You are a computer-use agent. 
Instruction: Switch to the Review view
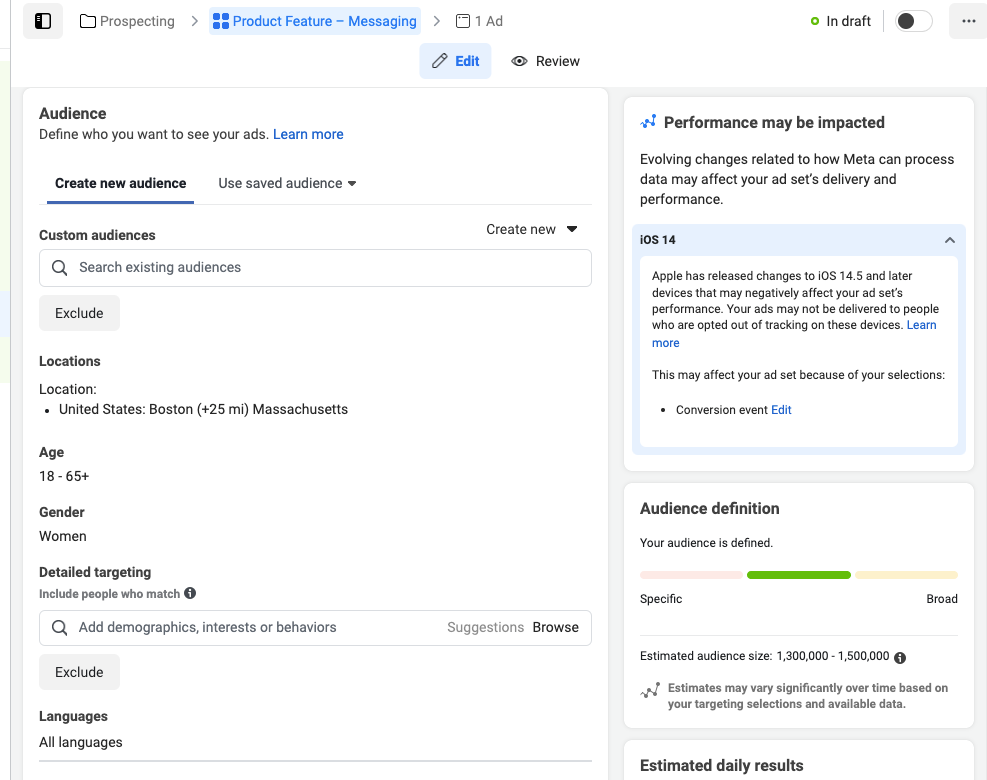tap(545, 61)
